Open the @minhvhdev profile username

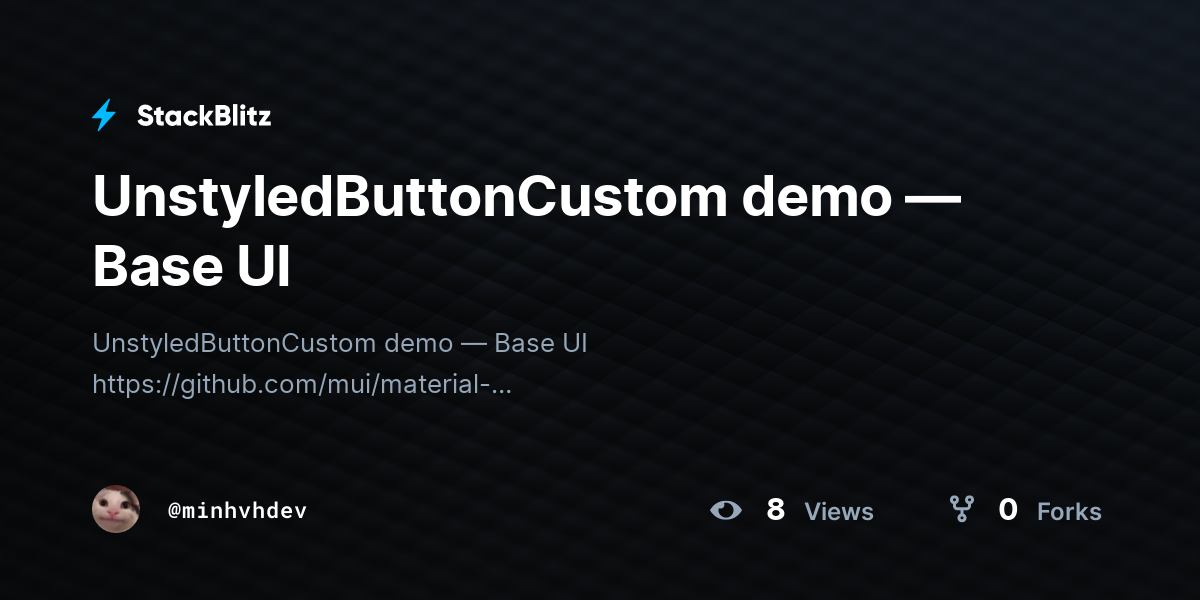[x=237, y=511]
